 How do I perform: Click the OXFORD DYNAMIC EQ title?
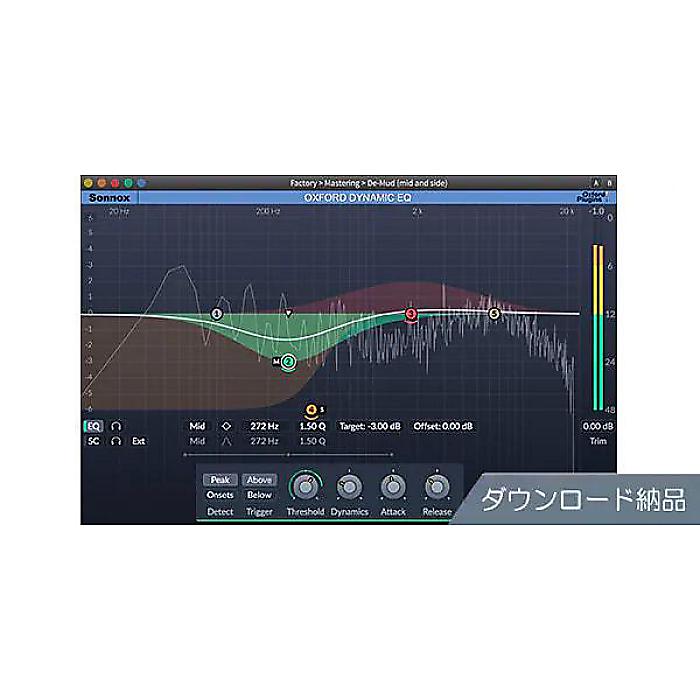click(x=358, y=198)
